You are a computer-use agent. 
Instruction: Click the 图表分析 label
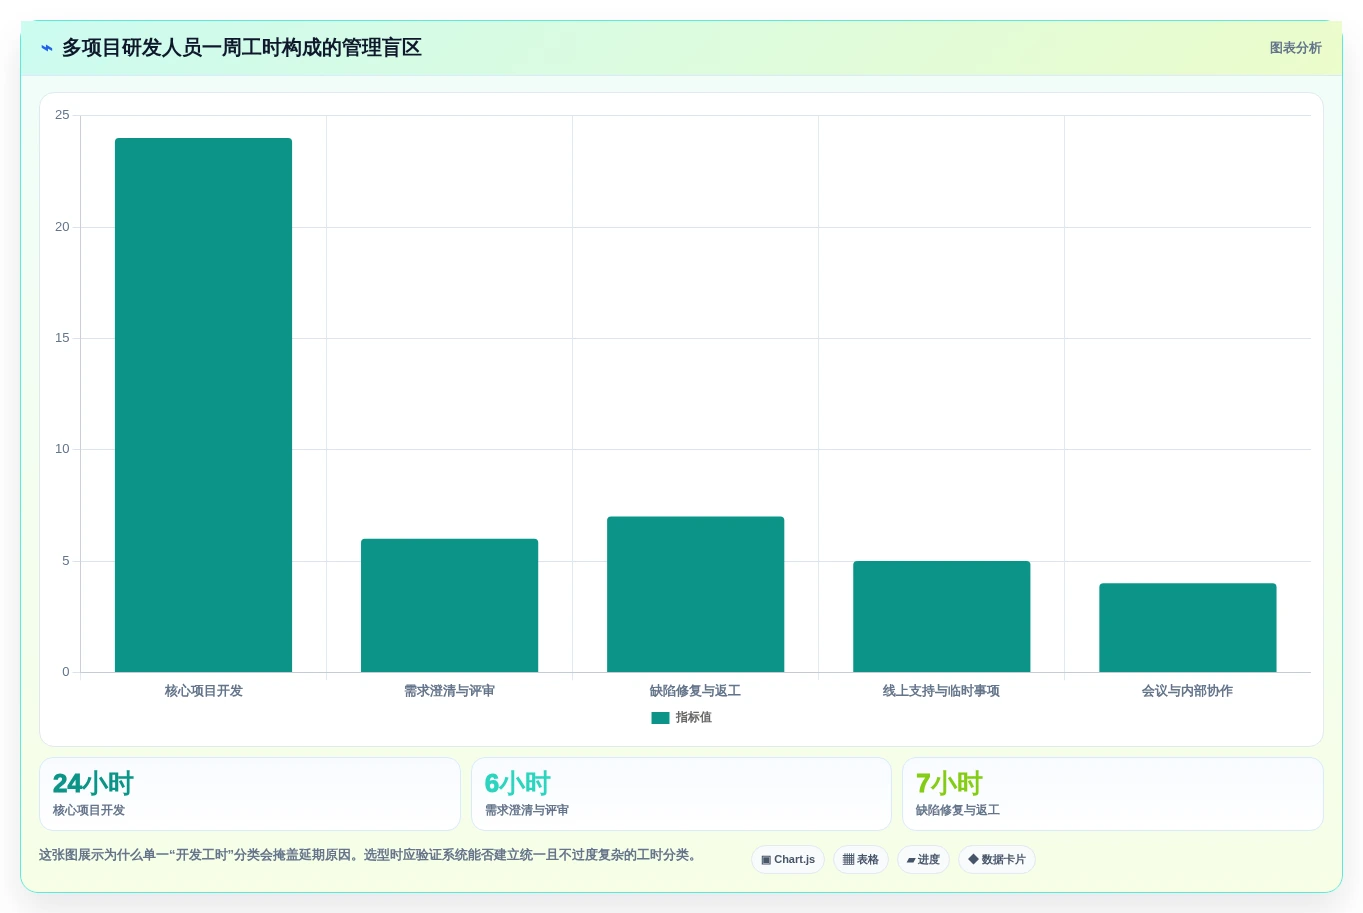point(1295,48)
